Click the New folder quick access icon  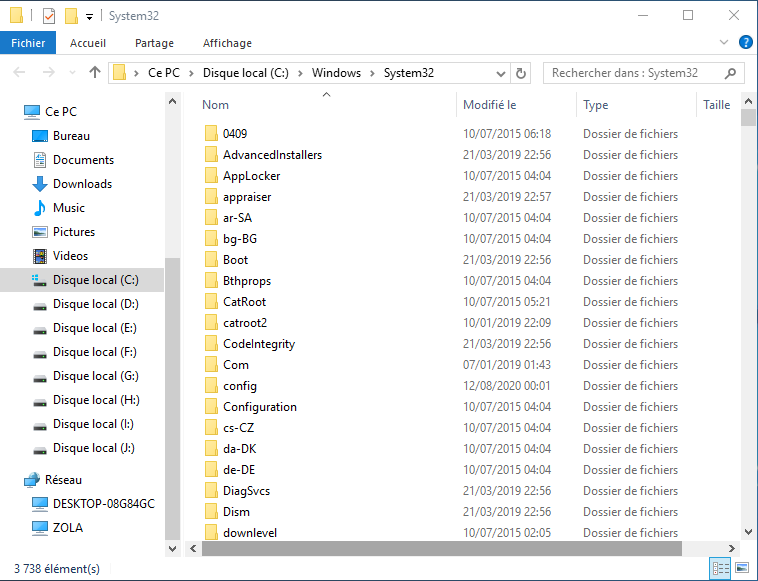72,16
